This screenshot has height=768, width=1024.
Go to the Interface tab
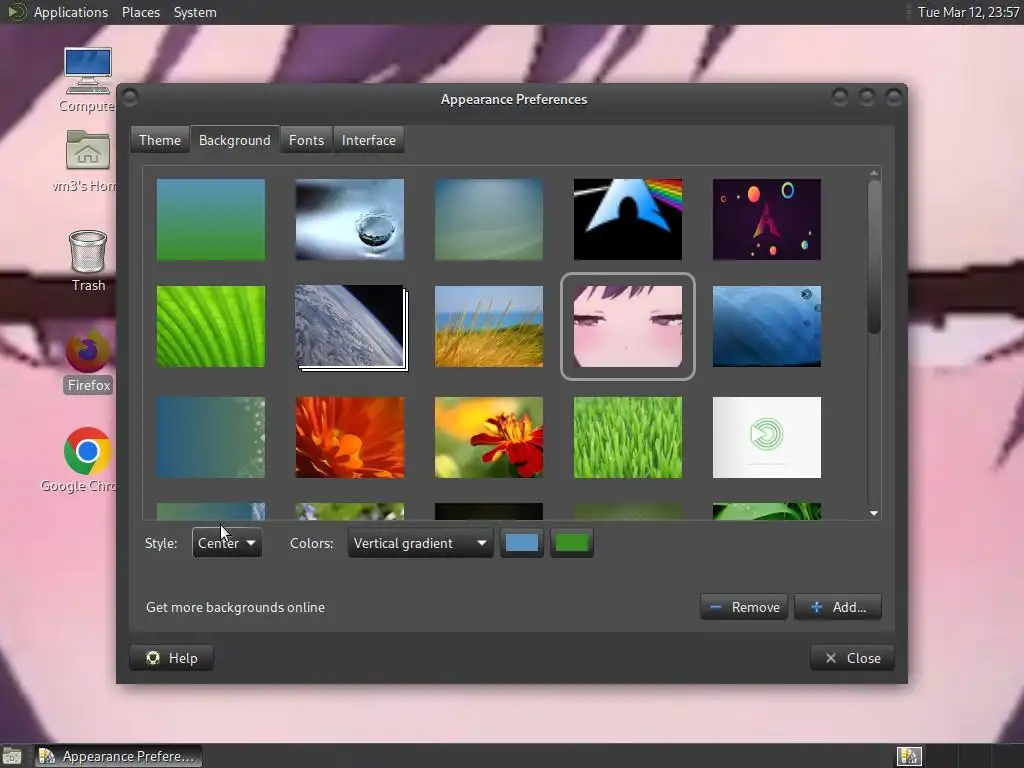click(x=368, y=140)
